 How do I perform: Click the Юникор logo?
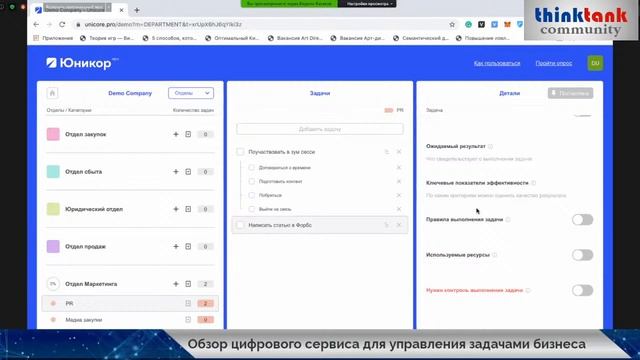click(x=82, y=63)
